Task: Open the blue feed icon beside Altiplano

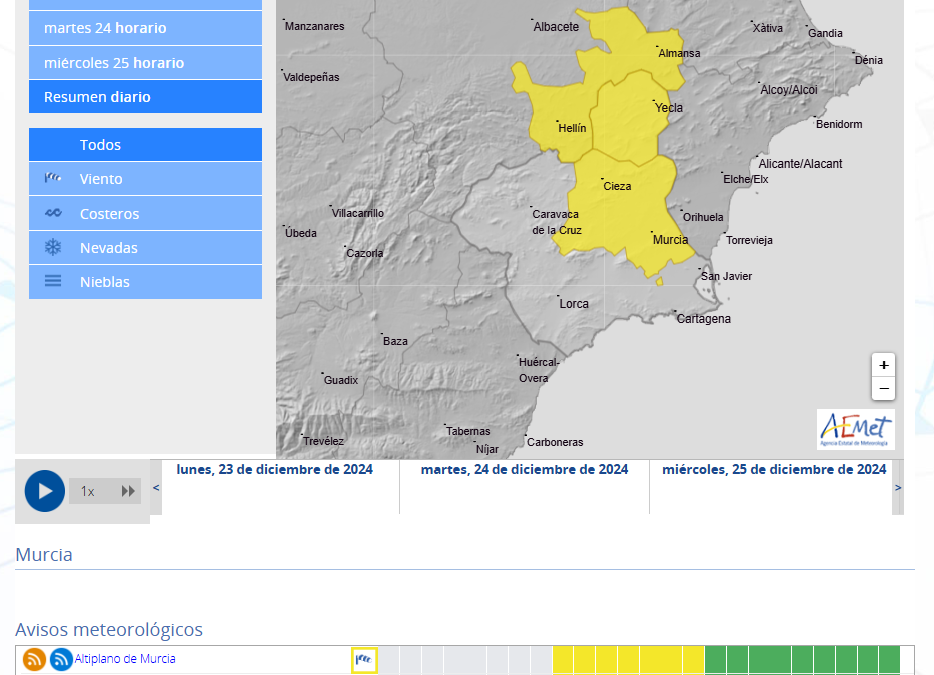Action: click(x=61, y=660)
